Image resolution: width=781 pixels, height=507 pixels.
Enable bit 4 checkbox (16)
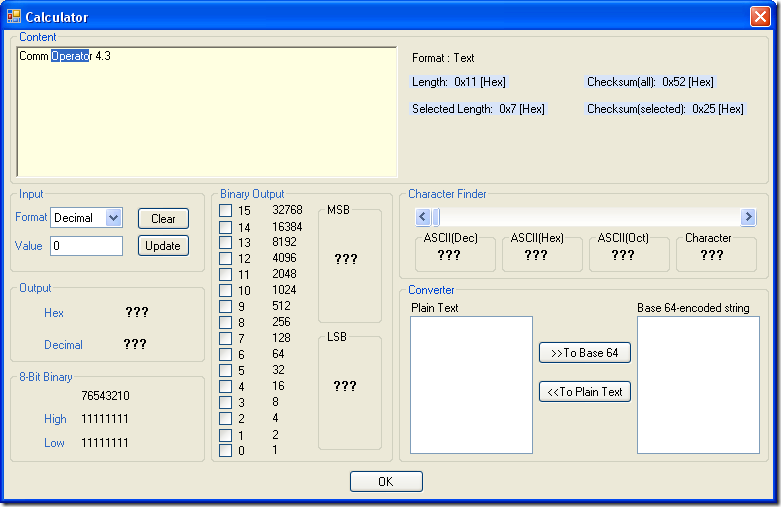226,386
